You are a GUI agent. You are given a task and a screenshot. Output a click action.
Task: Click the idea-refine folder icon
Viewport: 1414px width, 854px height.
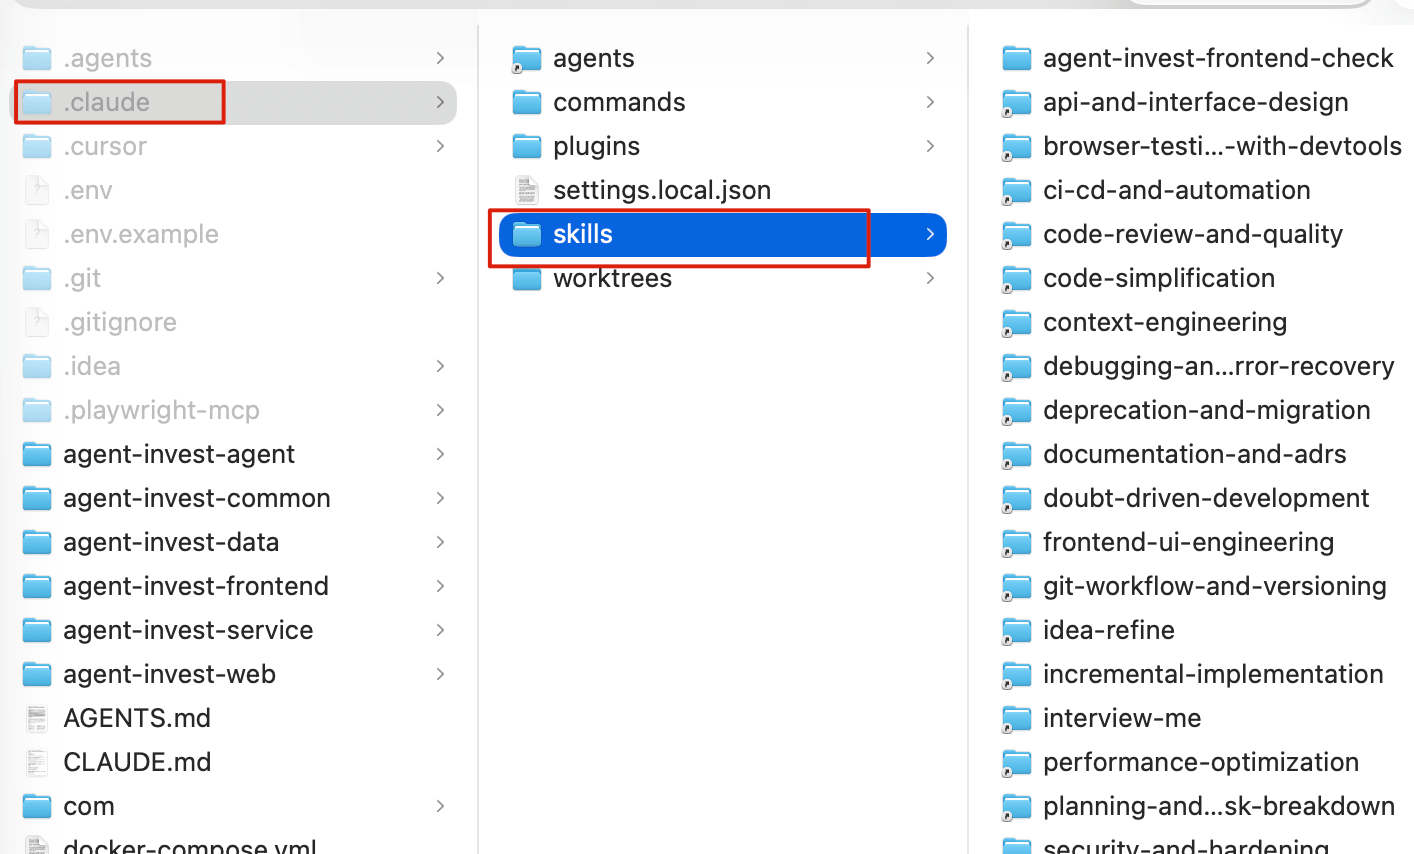(1016, 630)
